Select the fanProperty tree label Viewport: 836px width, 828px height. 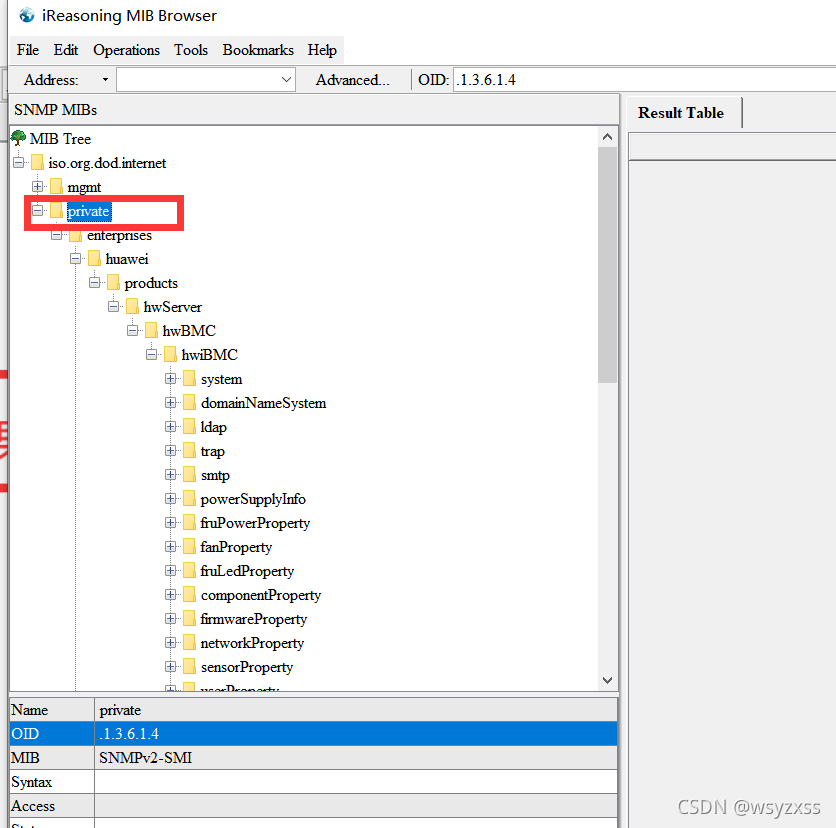pos(236,547)
